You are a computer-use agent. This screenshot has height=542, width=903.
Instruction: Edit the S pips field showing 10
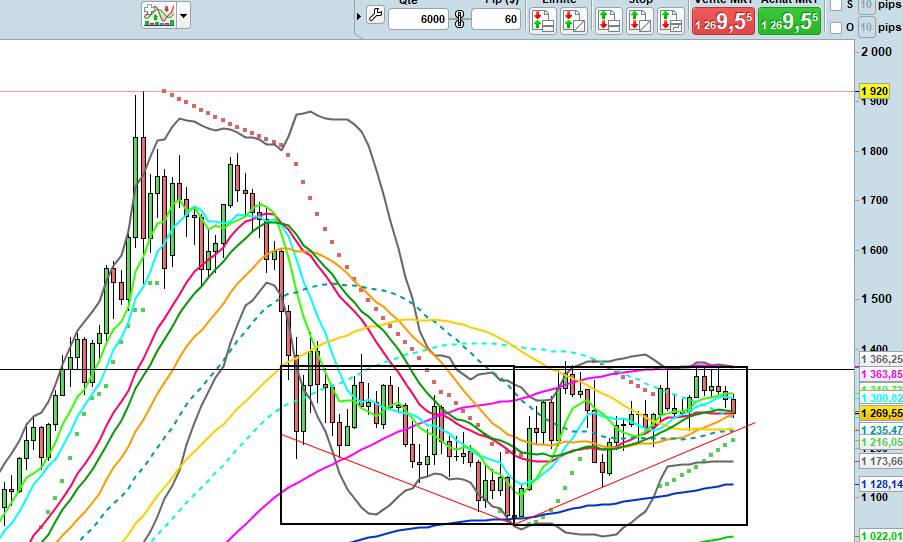[x=866, y=5]
